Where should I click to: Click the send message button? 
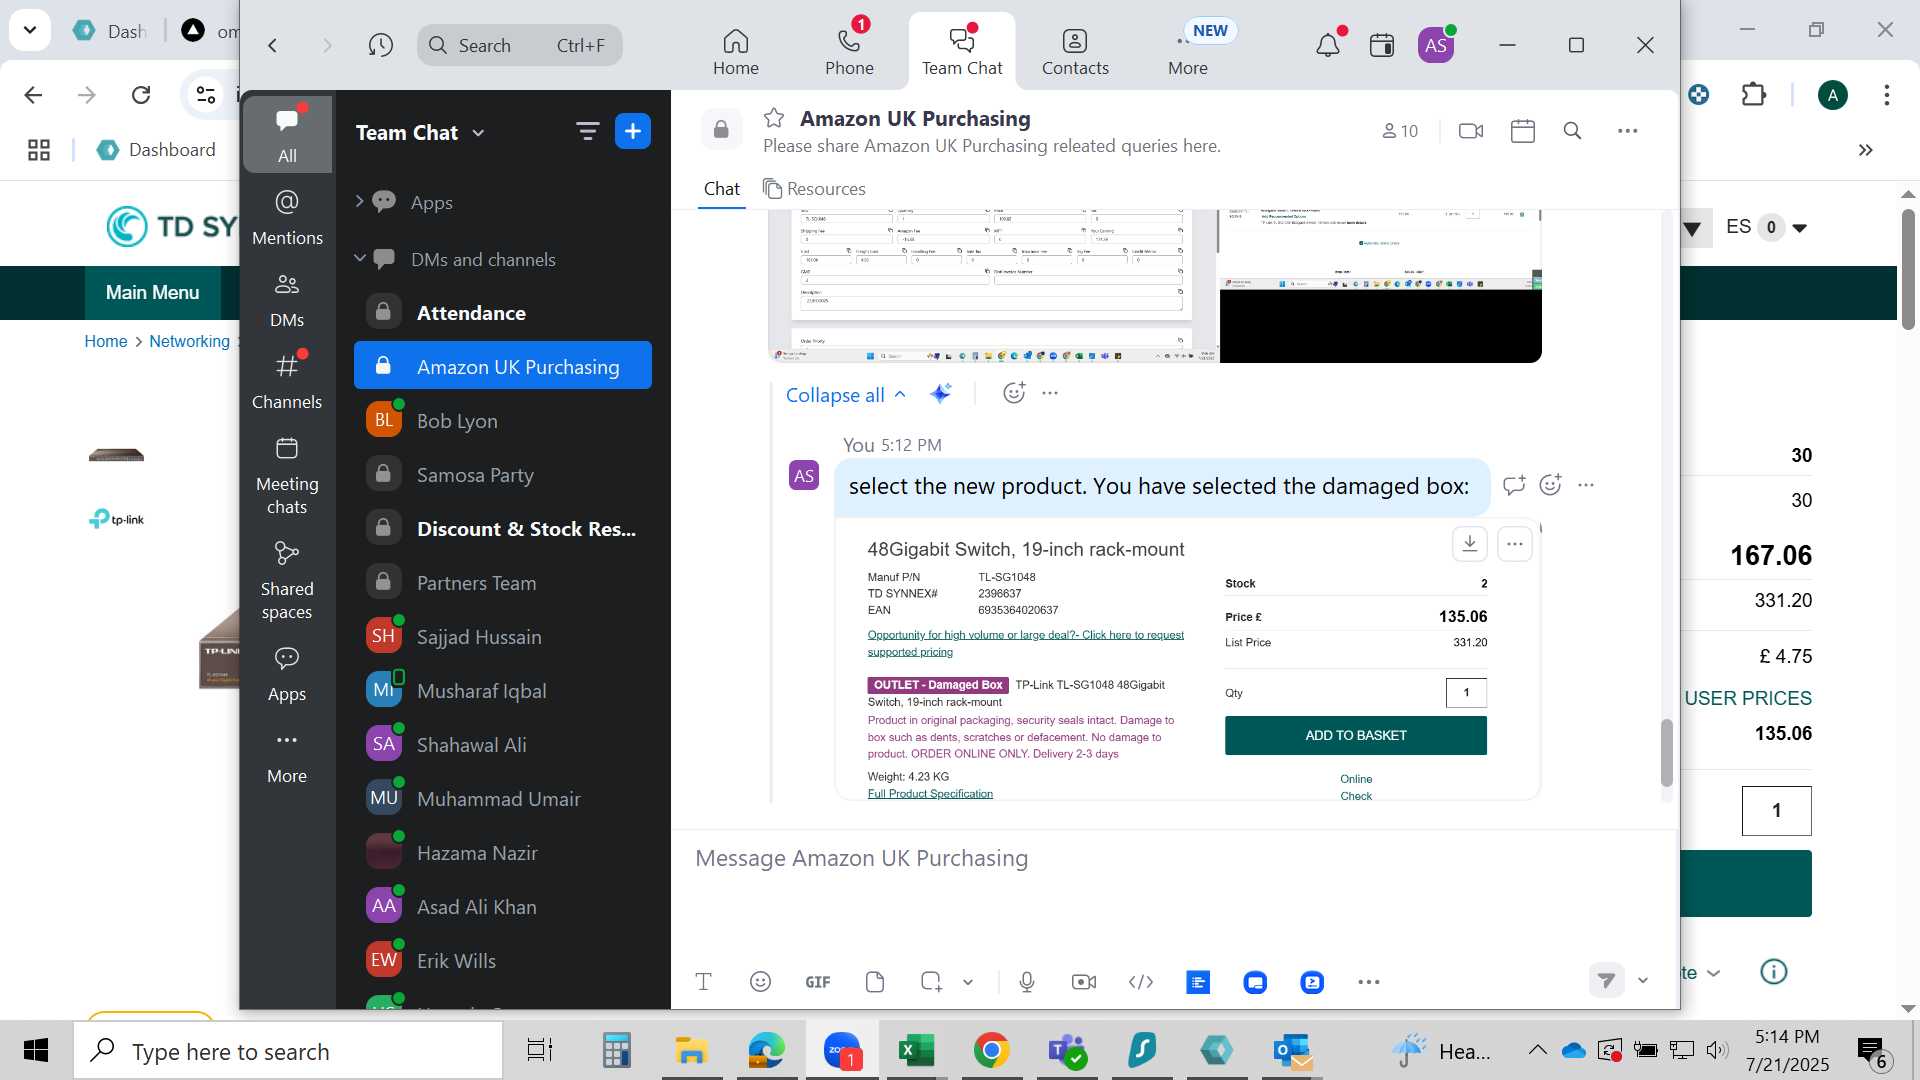pos(1607,980)
